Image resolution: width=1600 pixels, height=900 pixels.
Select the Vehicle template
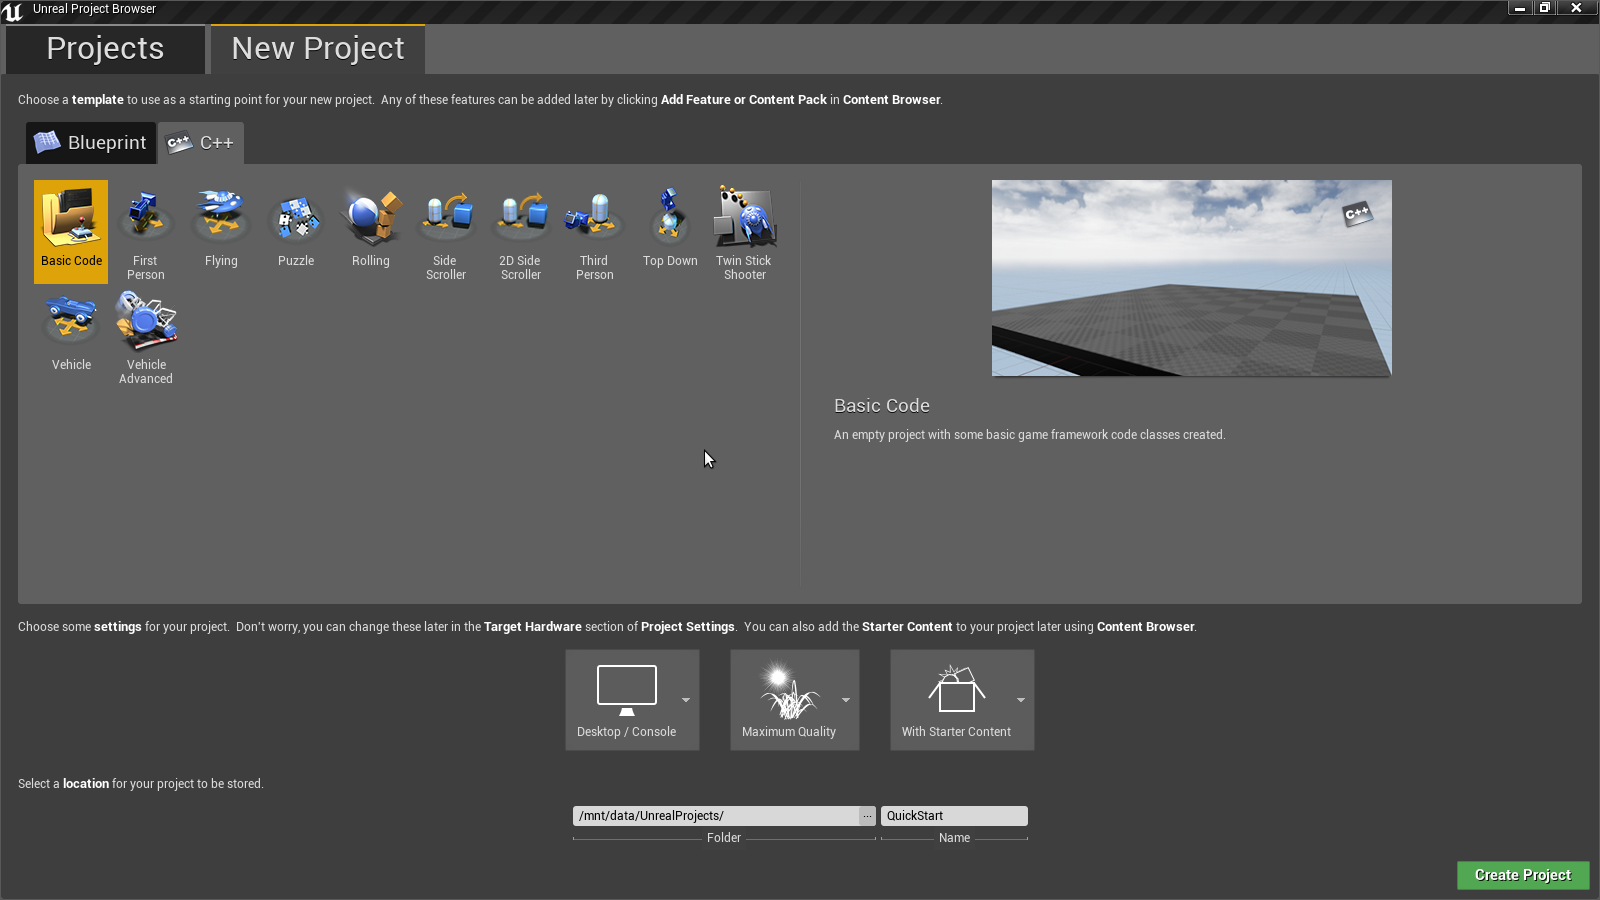71,335
